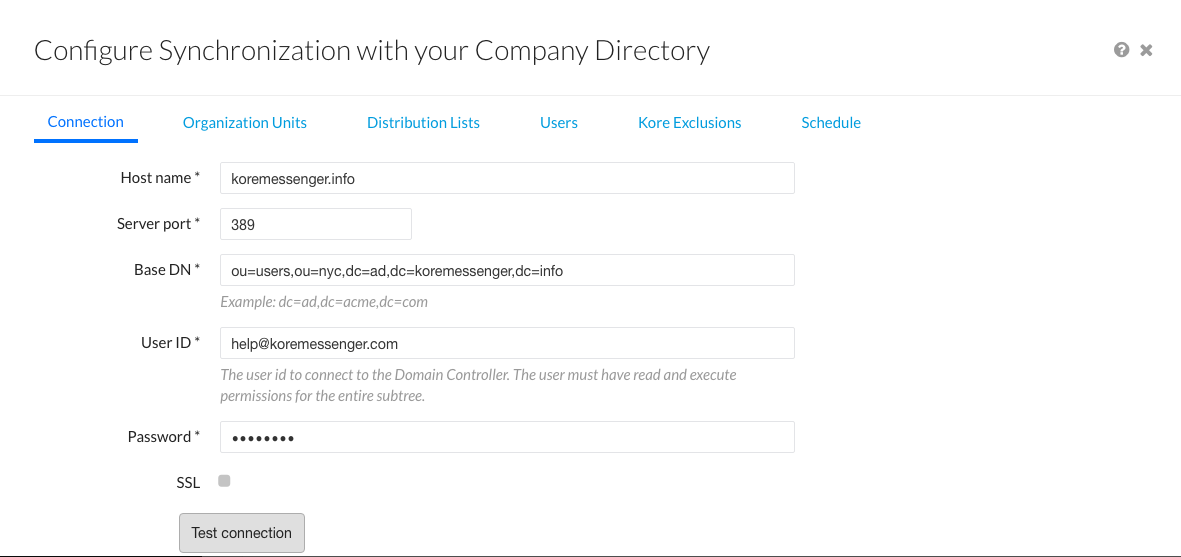Go to the Distribution Lists tab
The image size is (1181, 557).
tap(423, 123)
